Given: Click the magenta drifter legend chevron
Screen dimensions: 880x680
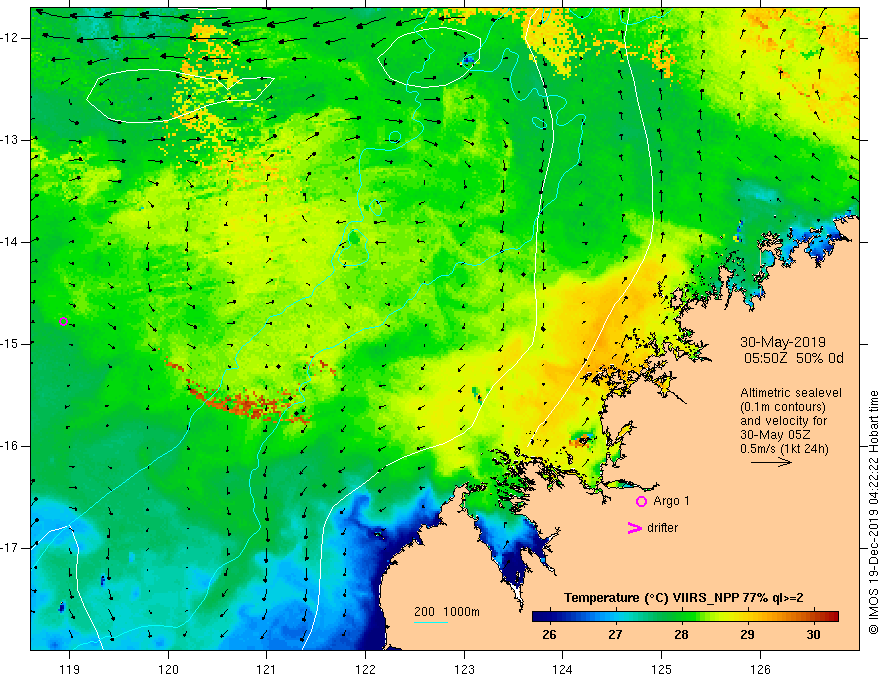Looking at the screenshot, I should click(x=633, y=528).
